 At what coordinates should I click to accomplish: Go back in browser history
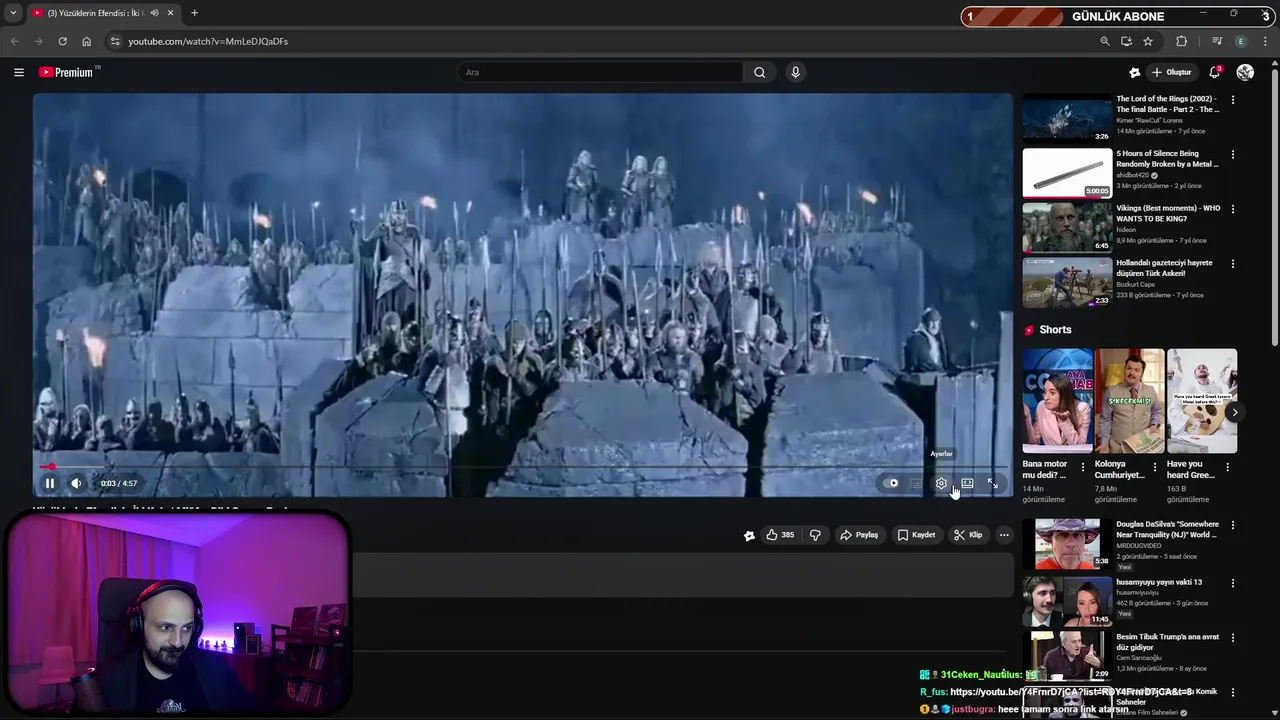(x=14, y=41)
